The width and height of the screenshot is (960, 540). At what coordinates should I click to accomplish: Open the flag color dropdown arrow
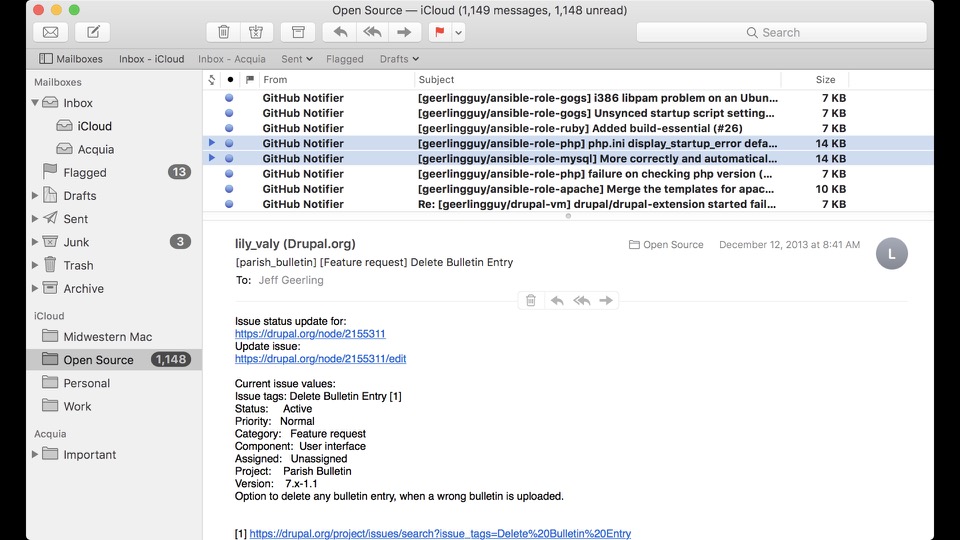(x=459, y=32)
